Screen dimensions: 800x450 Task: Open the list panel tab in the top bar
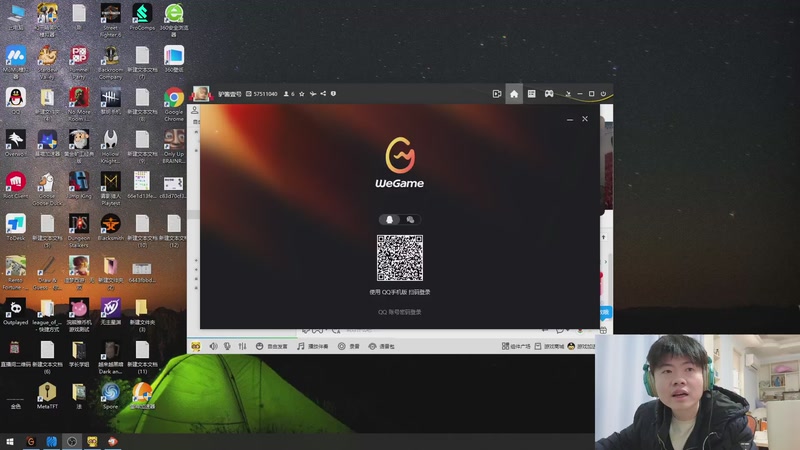pyautogui.click(x=531, y=94)
